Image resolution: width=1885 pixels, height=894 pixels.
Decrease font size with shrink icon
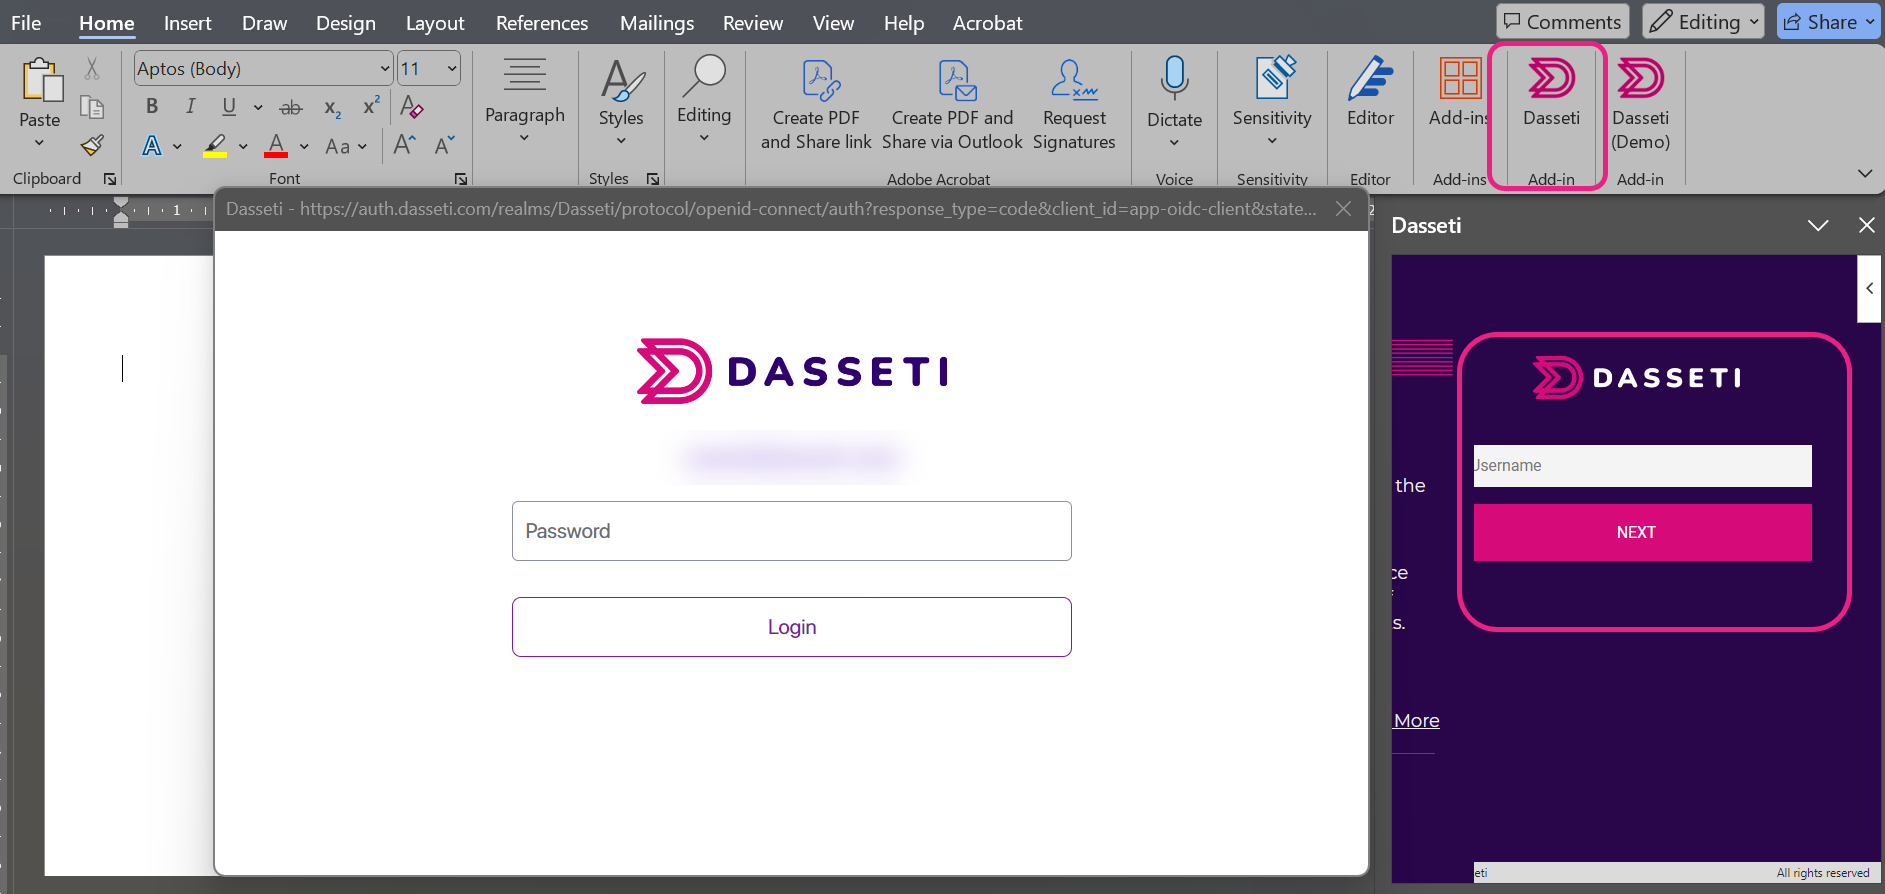445,145
